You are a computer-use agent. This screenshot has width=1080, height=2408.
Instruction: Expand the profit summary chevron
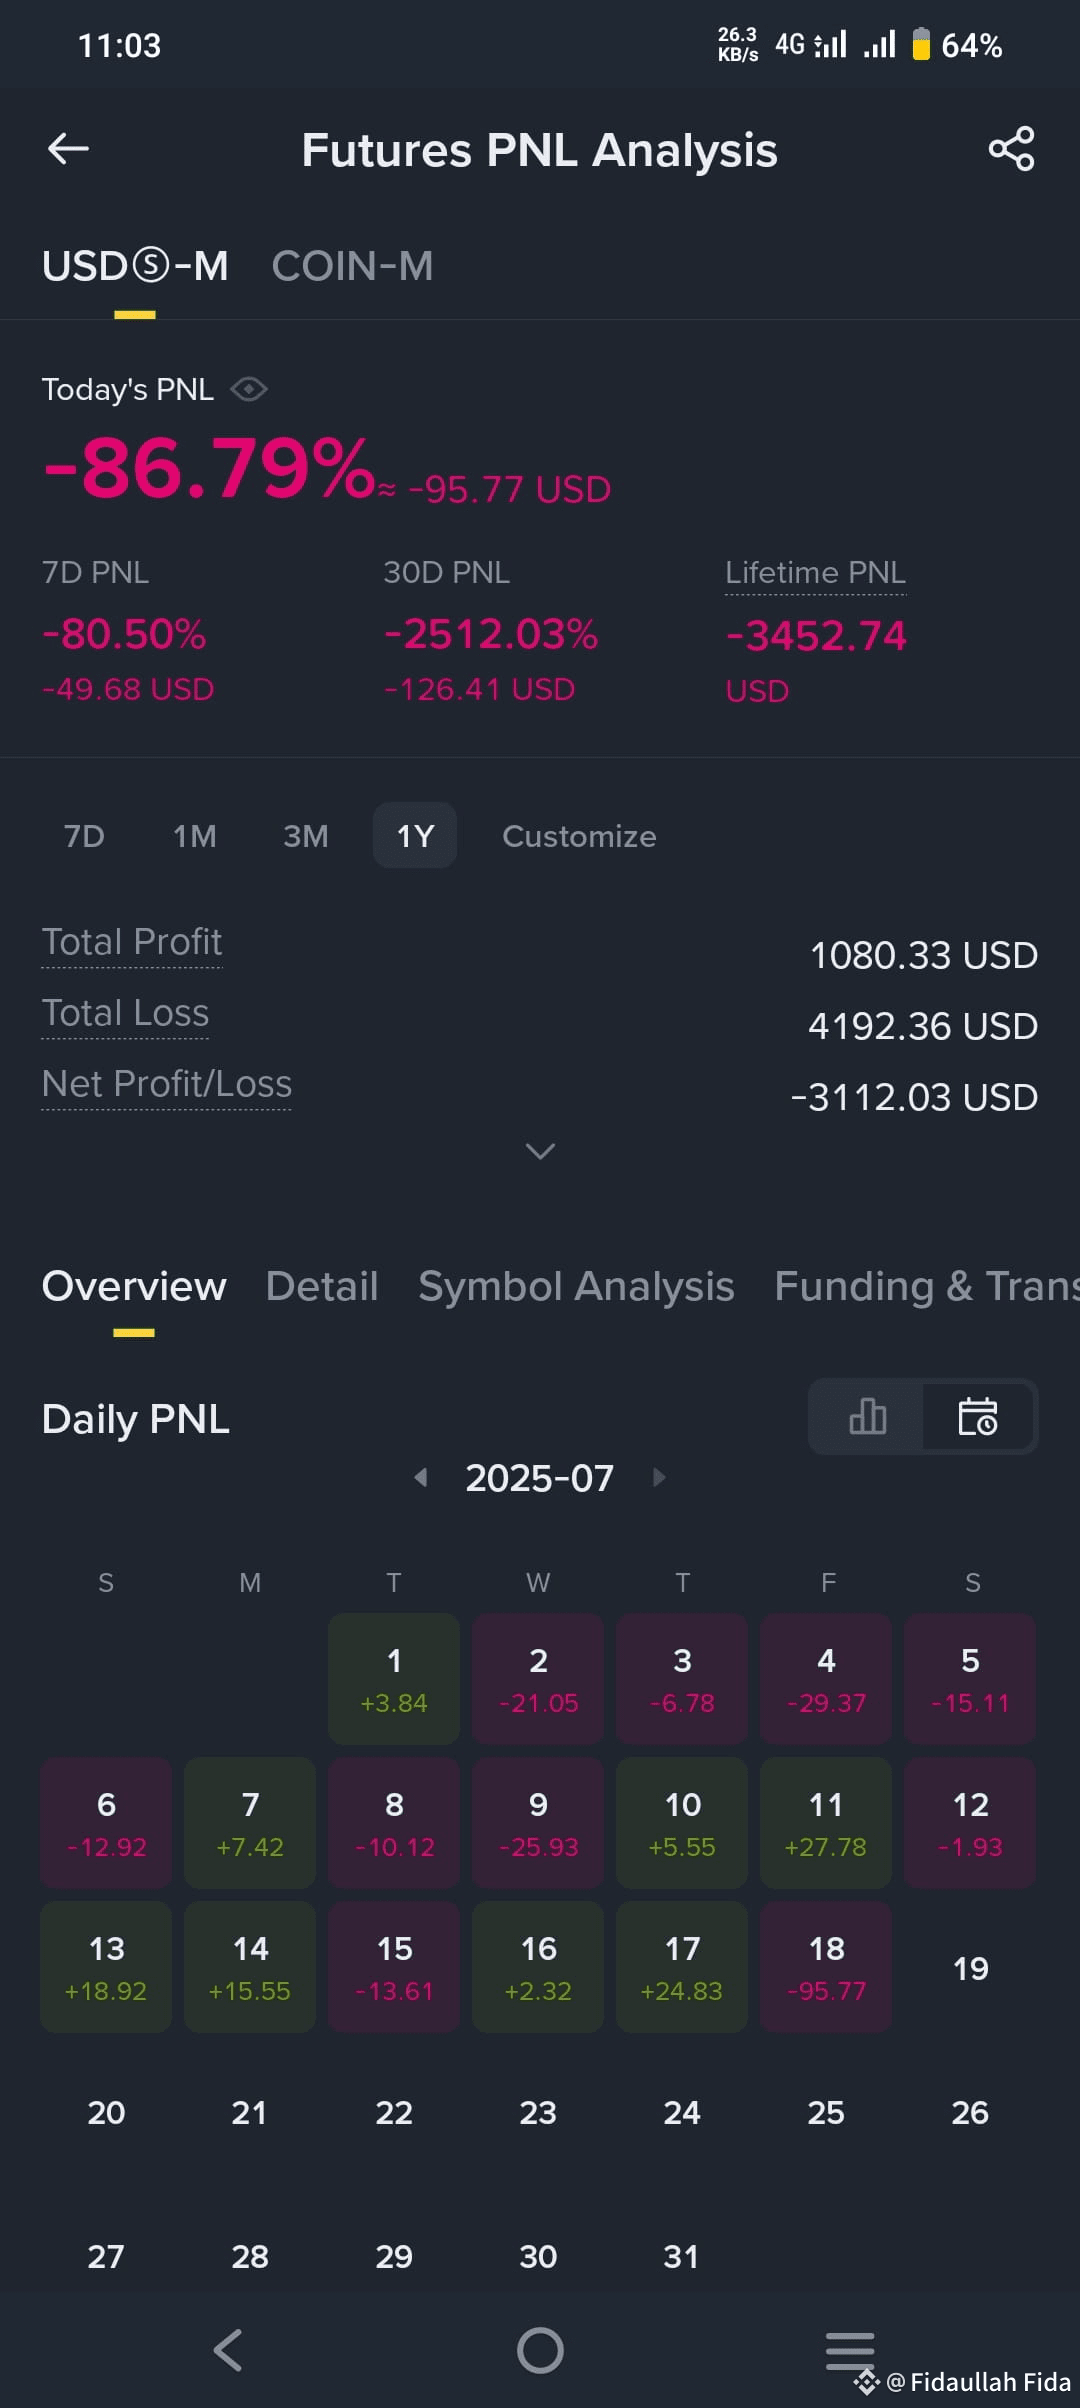point(540,1151)
